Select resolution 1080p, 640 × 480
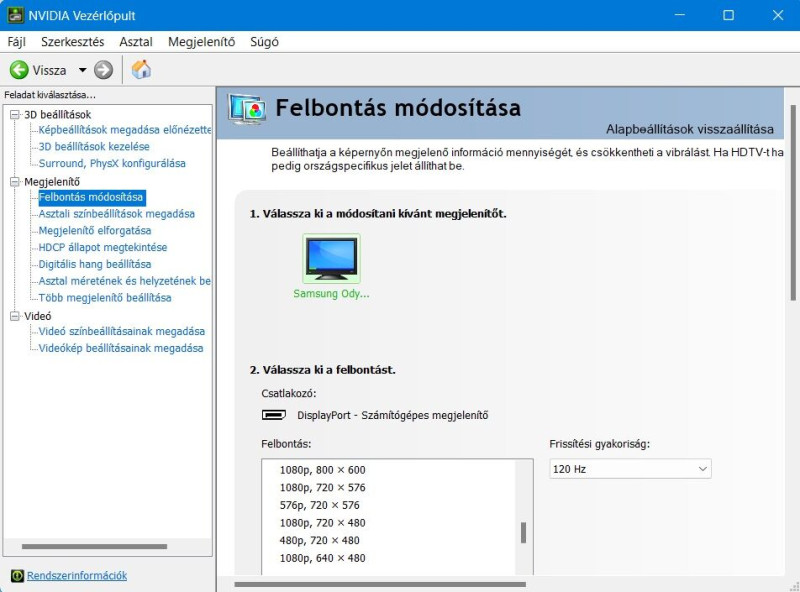The image size is (800, 592). 322,558
